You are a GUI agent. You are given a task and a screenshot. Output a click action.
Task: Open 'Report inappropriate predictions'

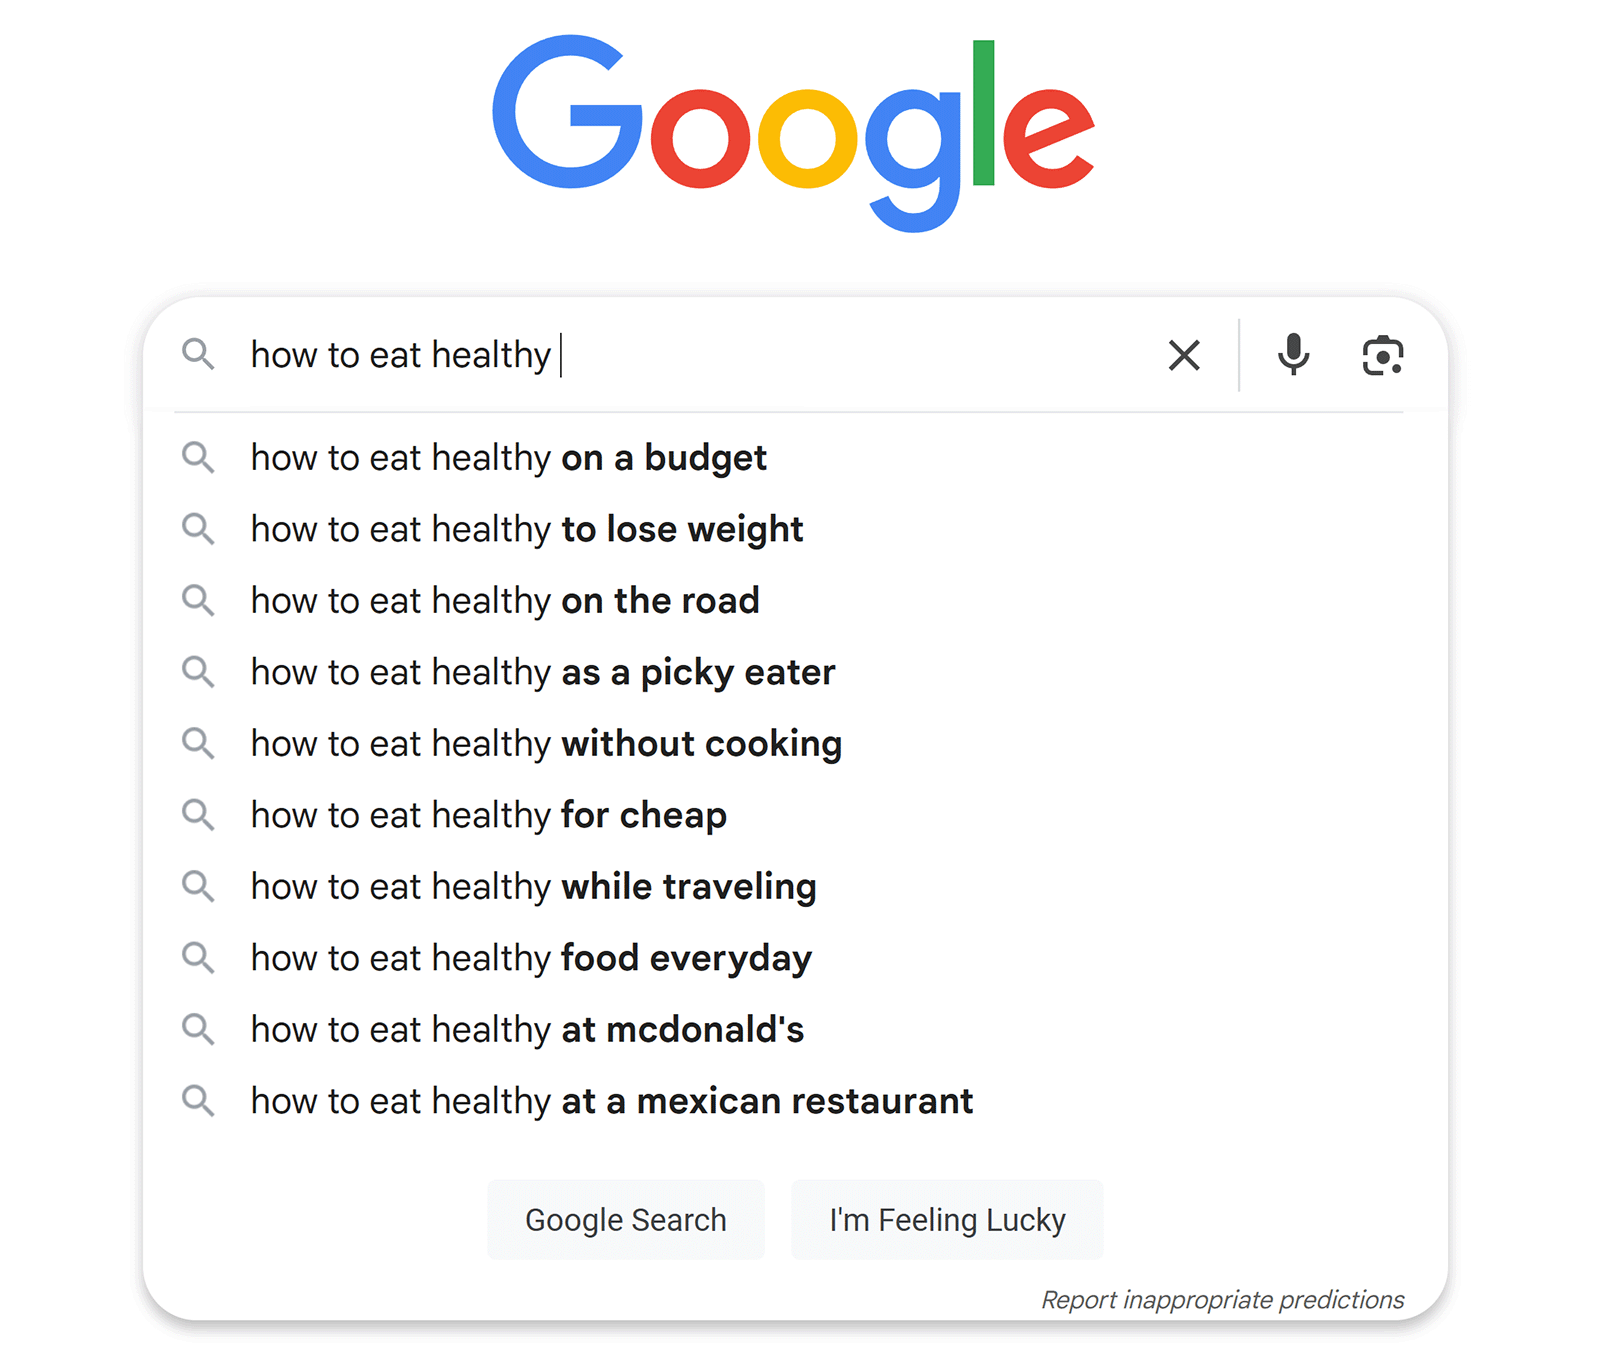pos(1222,1299)
